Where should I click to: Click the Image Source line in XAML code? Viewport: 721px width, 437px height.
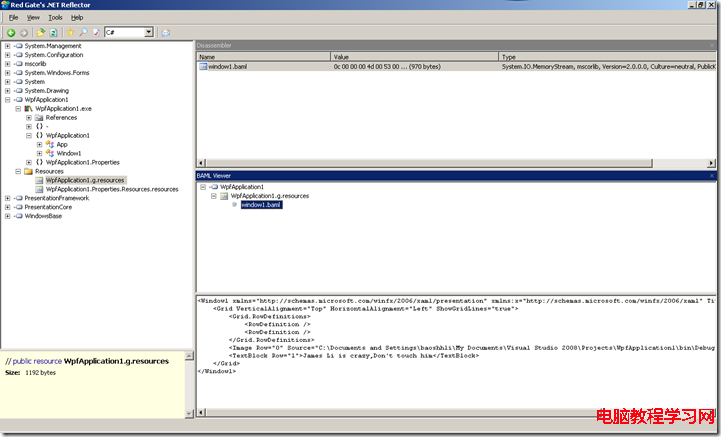click(x=472, y=348)
